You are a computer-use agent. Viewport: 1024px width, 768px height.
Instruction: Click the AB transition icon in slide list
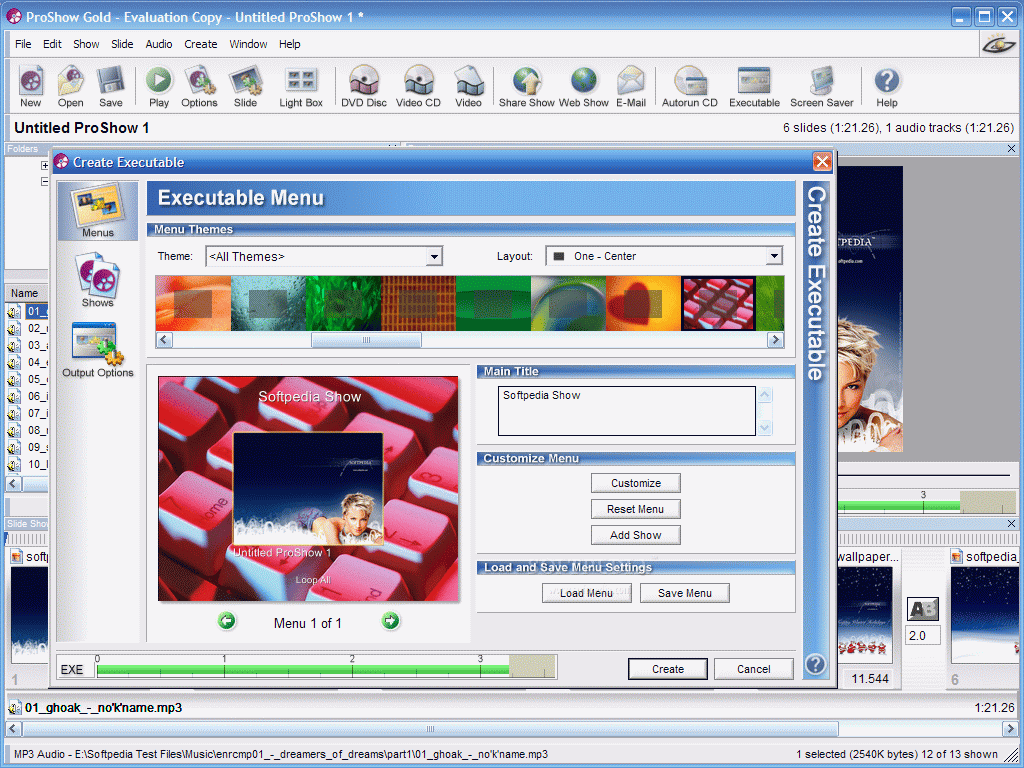[x=923, y=609]
